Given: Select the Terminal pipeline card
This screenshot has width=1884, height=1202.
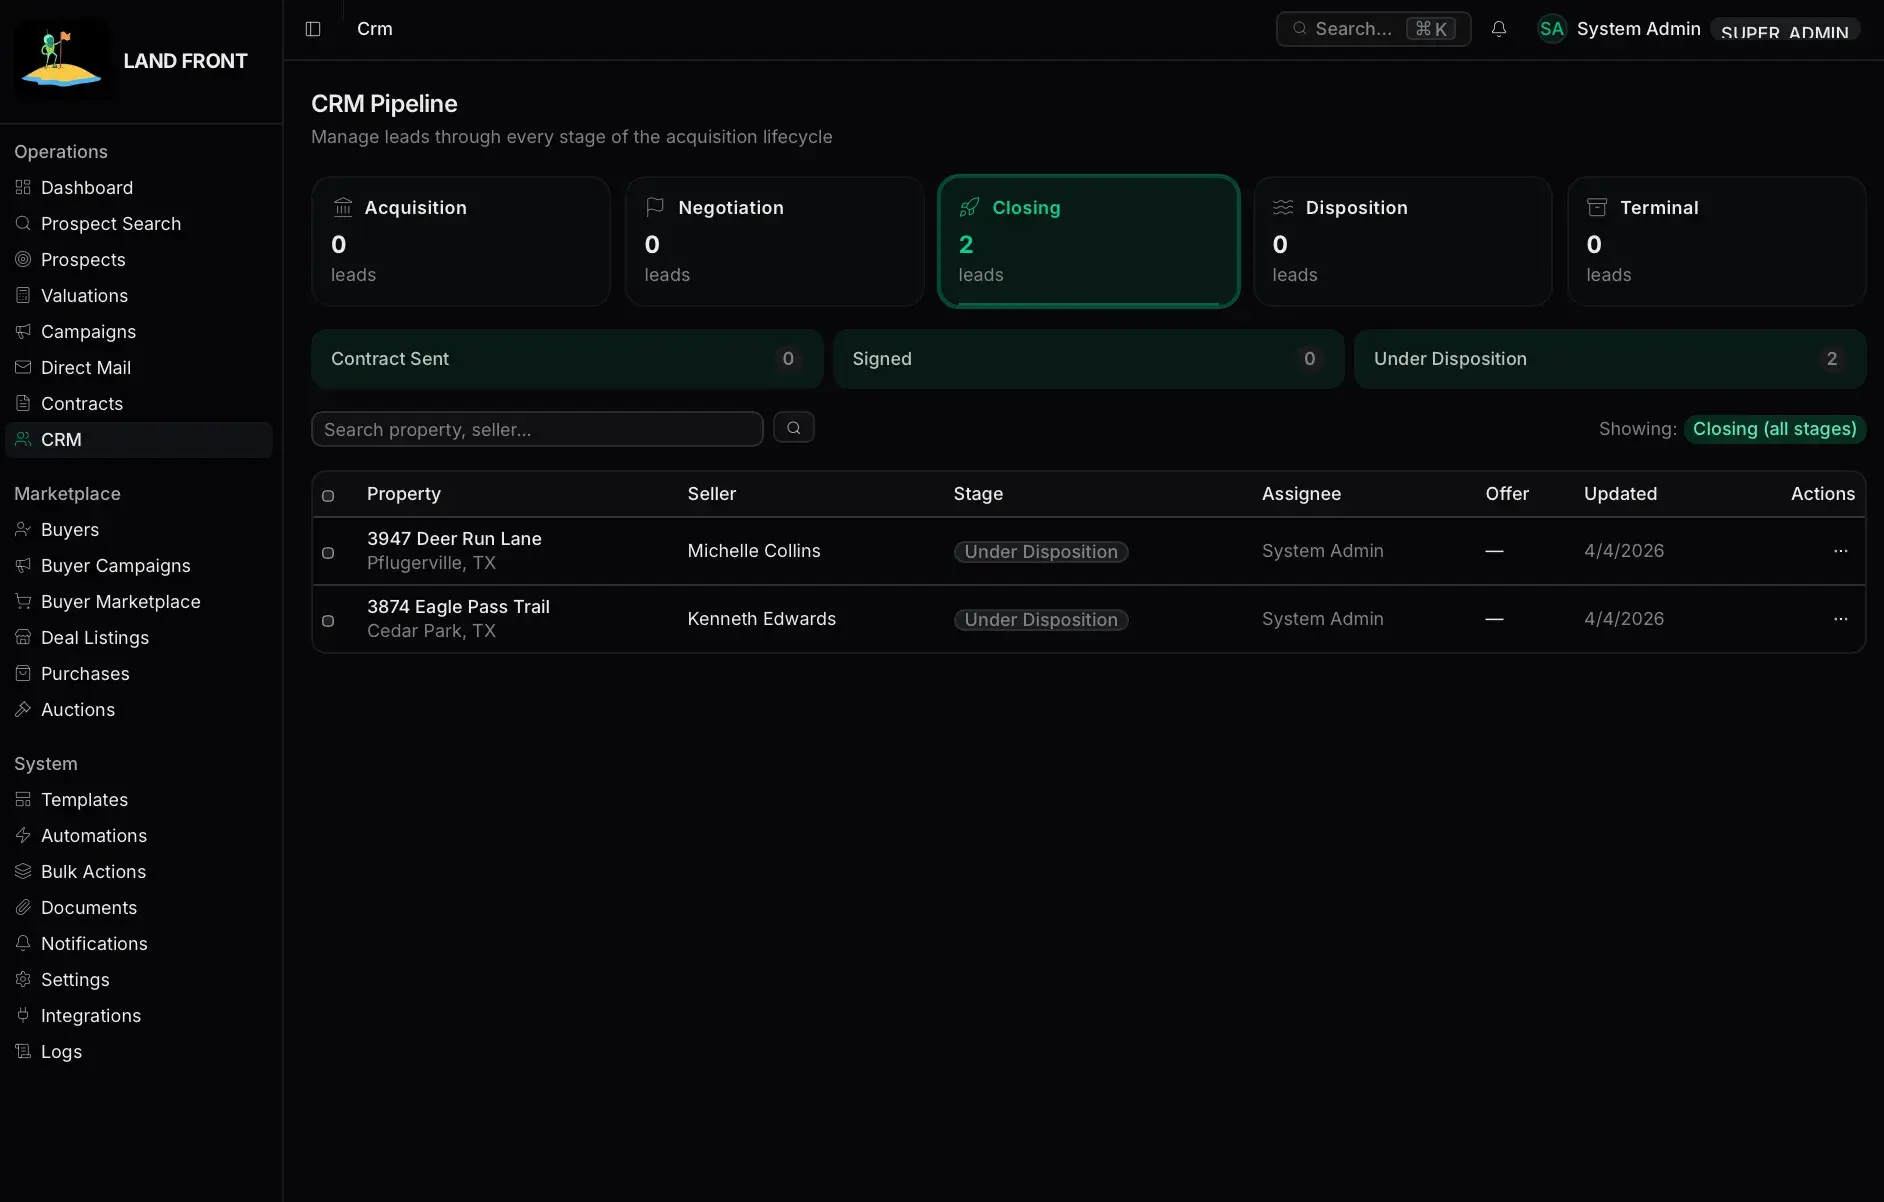Looking at the screenshot, I should click(1717, 242).
